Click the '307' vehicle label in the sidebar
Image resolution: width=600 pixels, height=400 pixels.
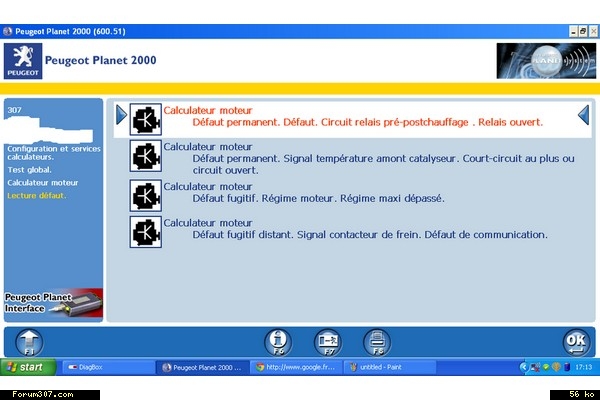(14, 110)
